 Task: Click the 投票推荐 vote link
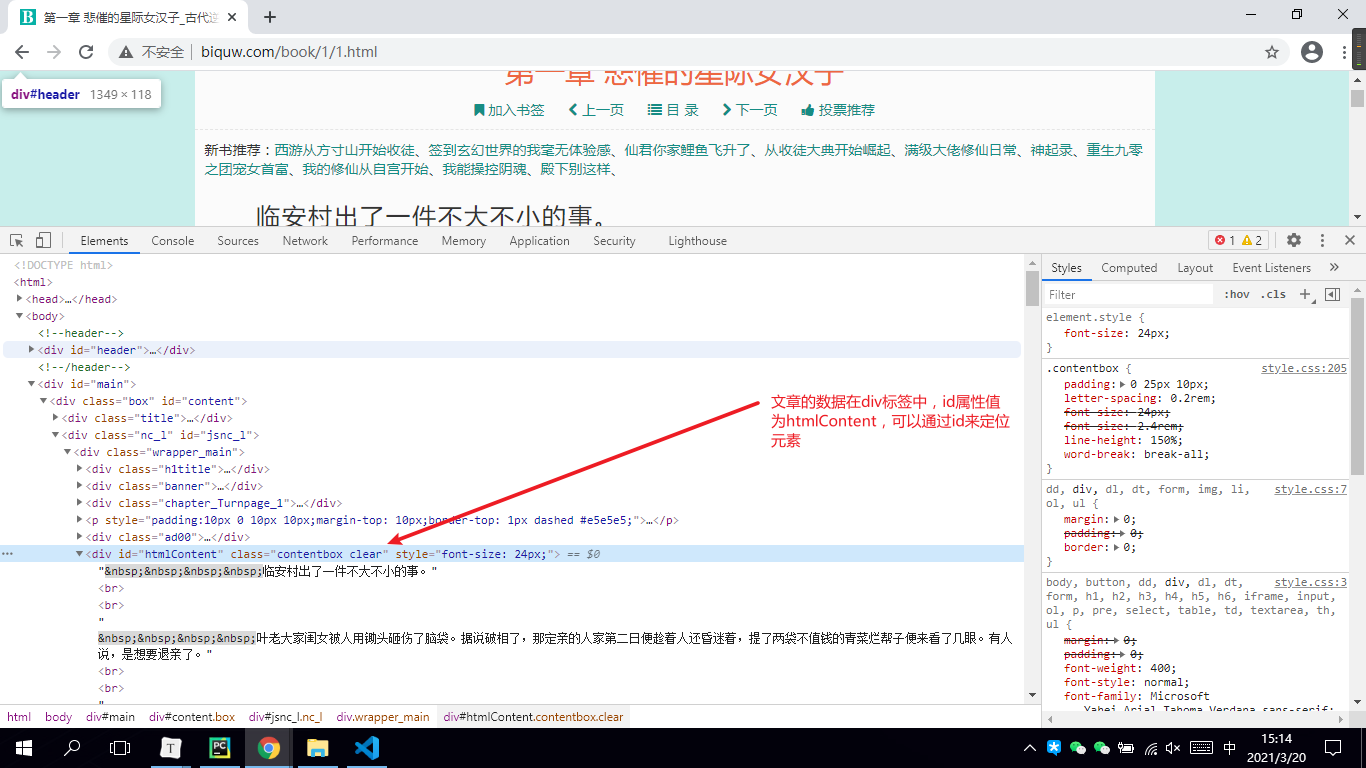tap(838, 110)
